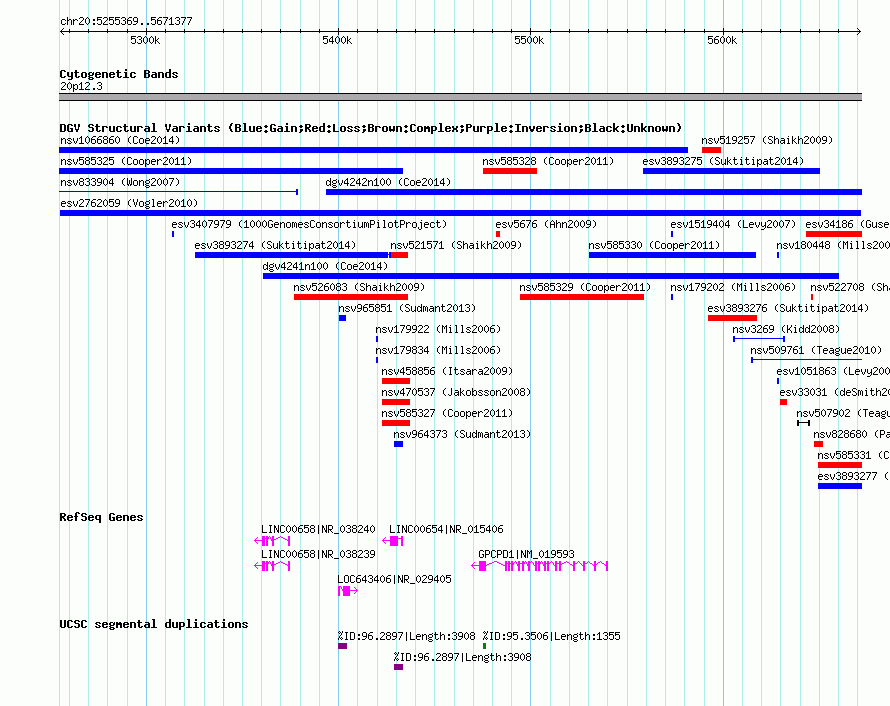Select the esv33031 red loss marker
This screenshot has height=706, width=890.
pos(783,402)
